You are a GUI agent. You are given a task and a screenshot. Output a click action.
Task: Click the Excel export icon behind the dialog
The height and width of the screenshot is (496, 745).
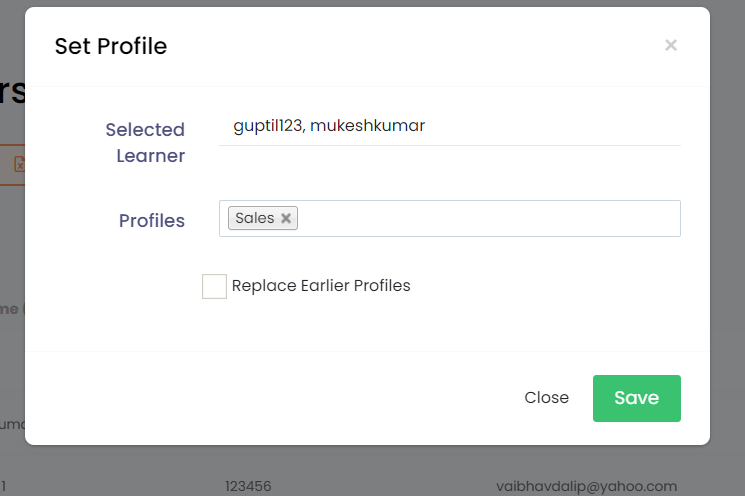[17, 164]
